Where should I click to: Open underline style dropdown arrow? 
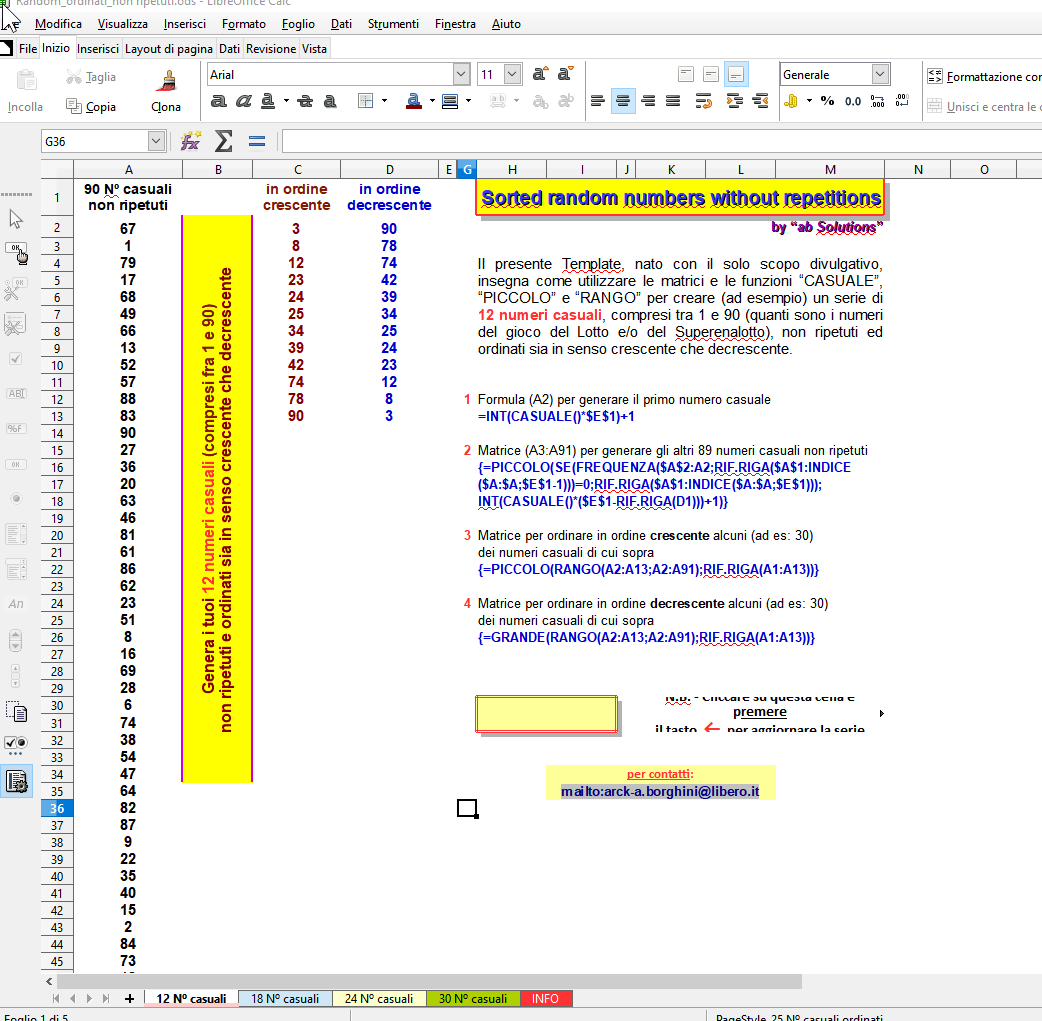tap(286, 101)
